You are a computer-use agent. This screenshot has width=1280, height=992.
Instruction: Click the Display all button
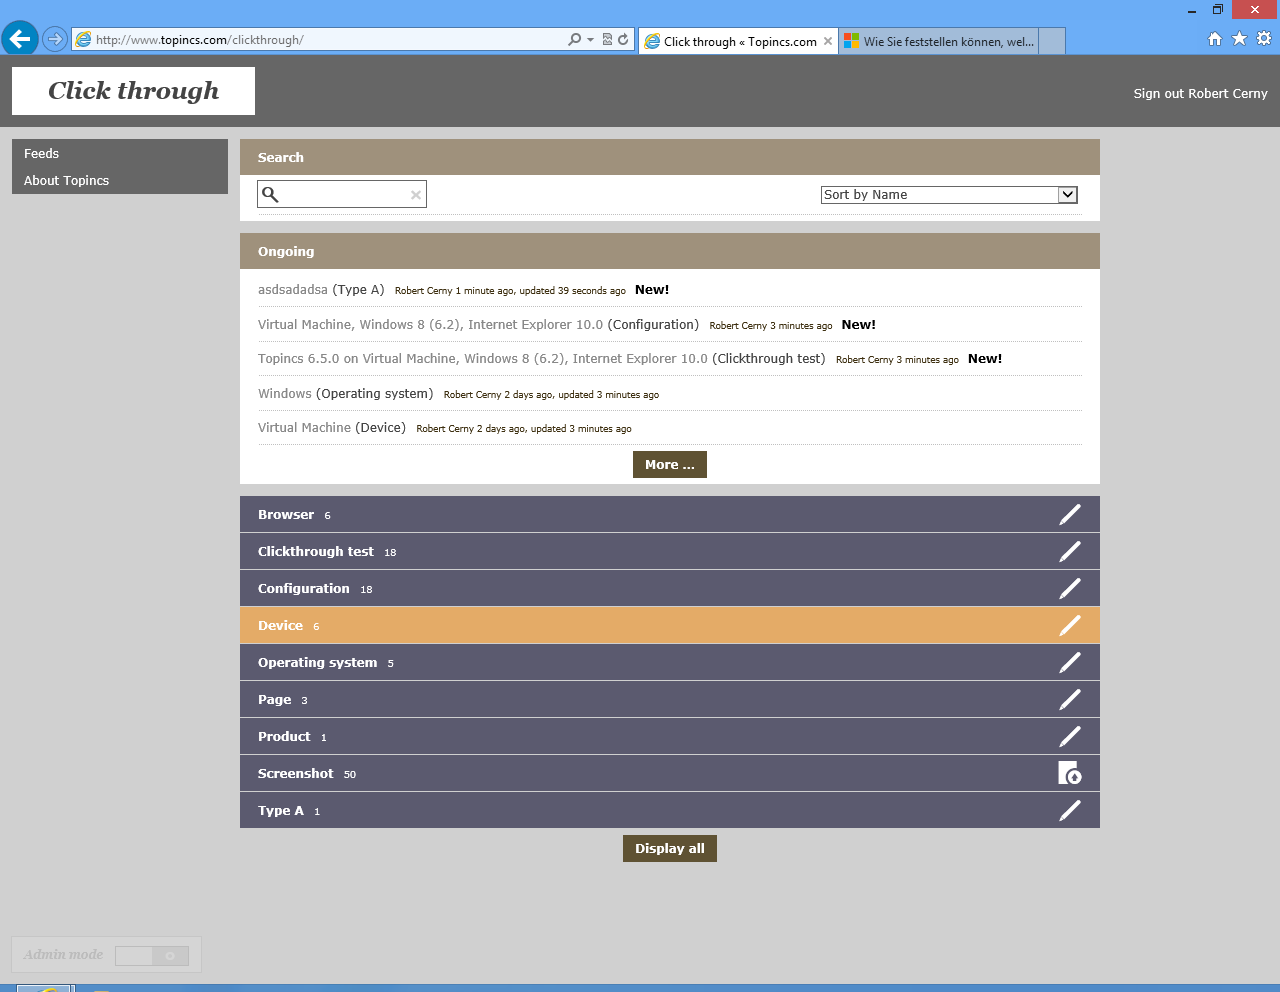[x=669, y=849]
